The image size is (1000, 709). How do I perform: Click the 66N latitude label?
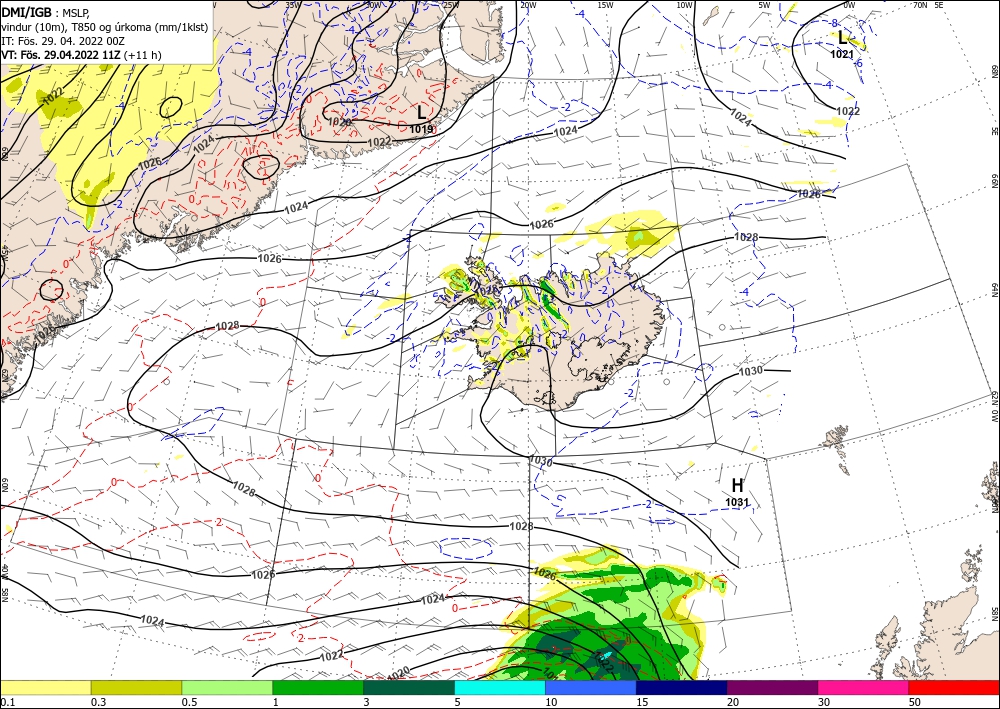click(994, 181)
